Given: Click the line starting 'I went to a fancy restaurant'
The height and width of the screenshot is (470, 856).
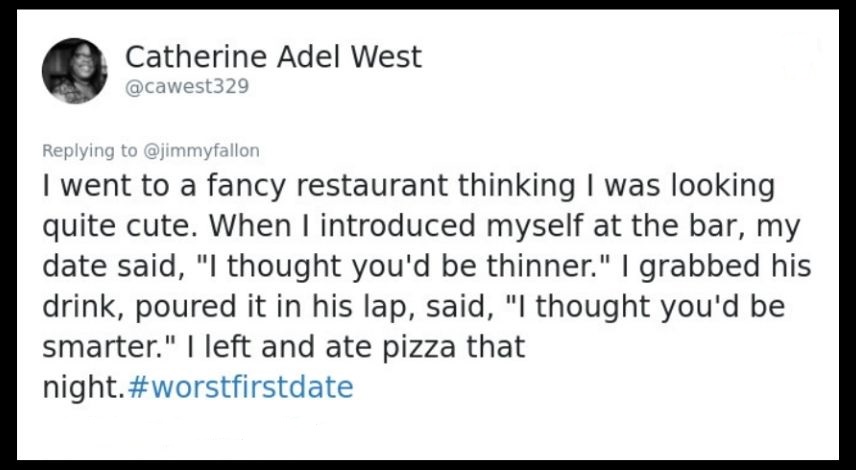Looking at the screenshot, I should coord(408,187).
